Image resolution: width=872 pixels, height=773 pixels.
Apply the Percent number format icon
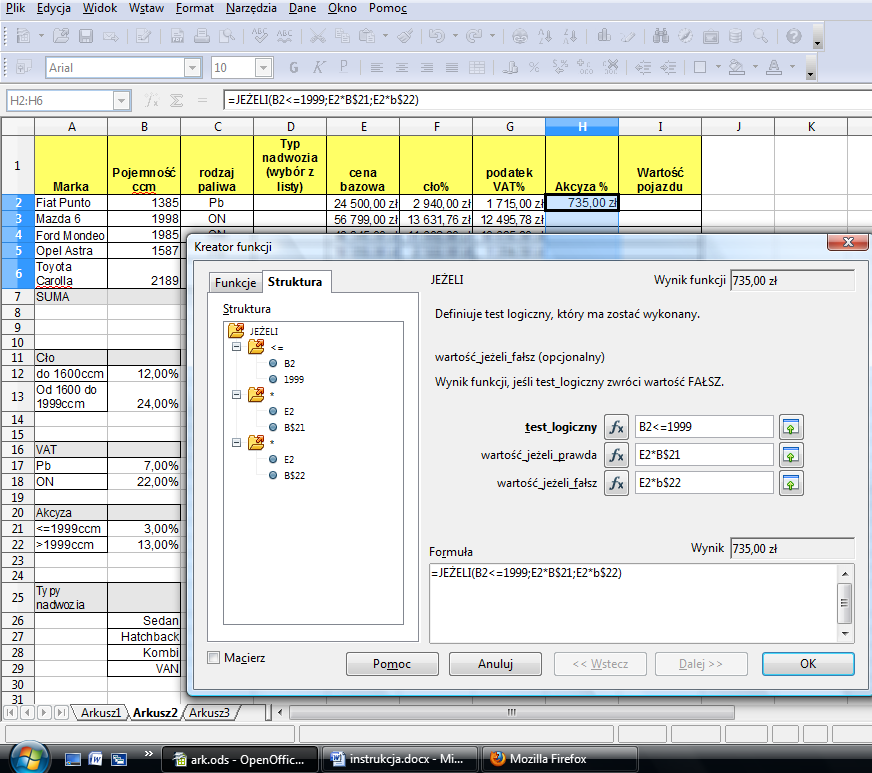534,68
